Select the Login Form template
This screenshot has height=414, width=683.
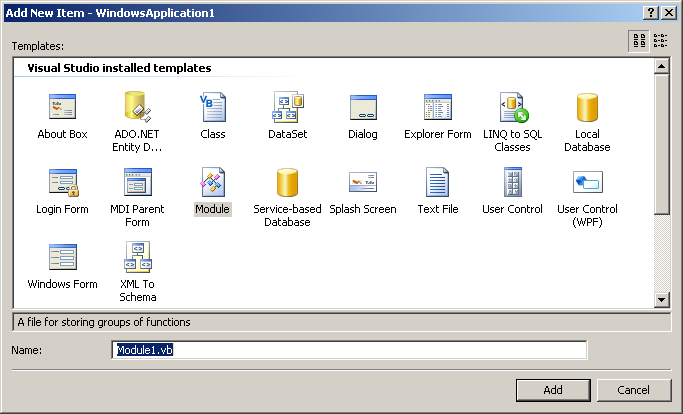click(x=62, y=183)
